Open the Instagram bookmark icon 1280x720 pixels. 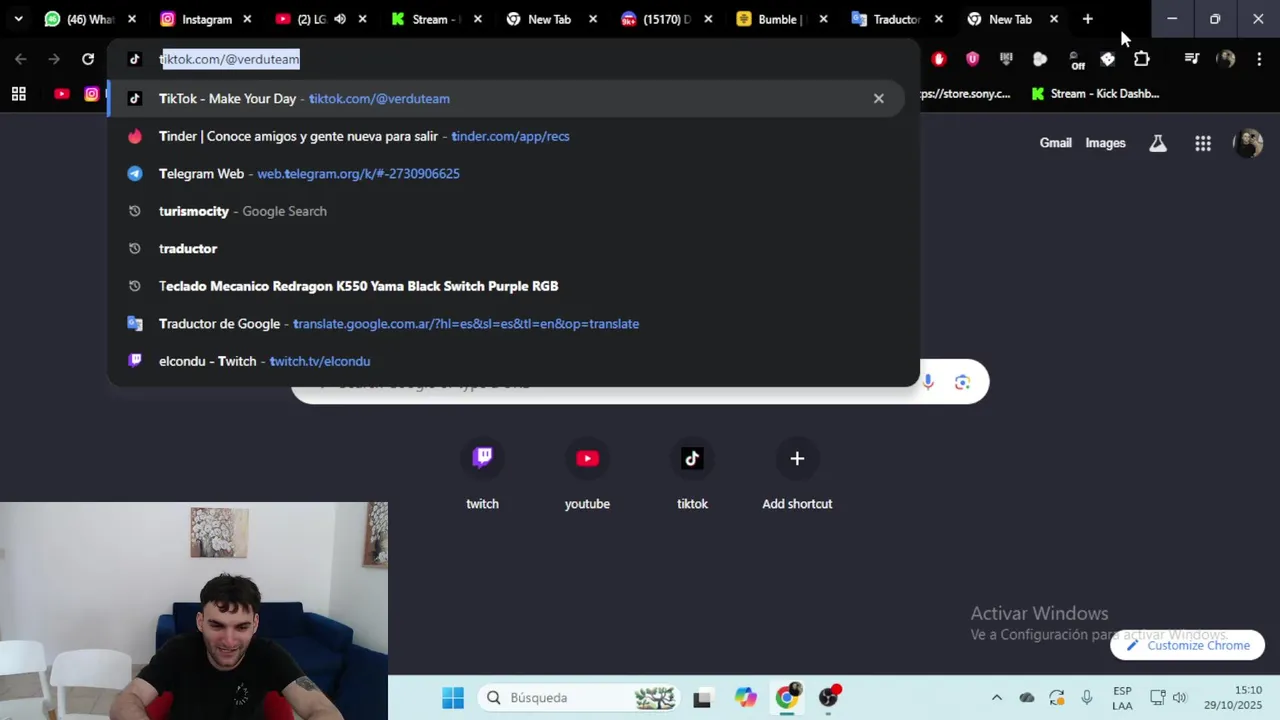pos(92,94)
